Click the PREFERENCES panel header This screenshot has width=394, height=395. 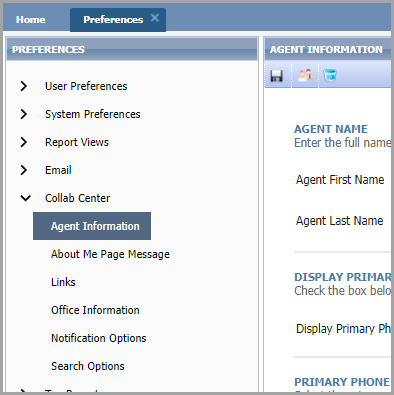(132, 49)
